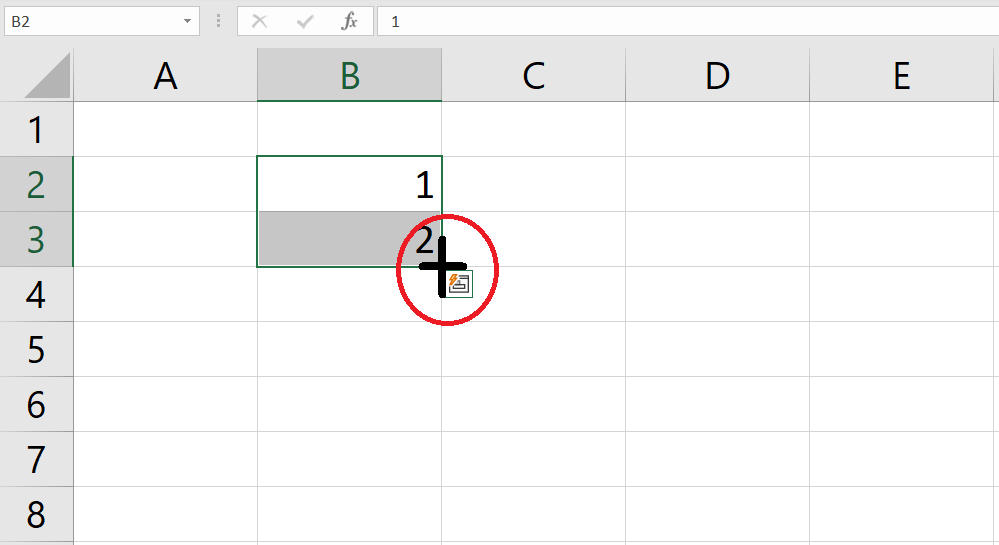Select column D by its header
Screen dimensions: 999x545
pos(717,76)
